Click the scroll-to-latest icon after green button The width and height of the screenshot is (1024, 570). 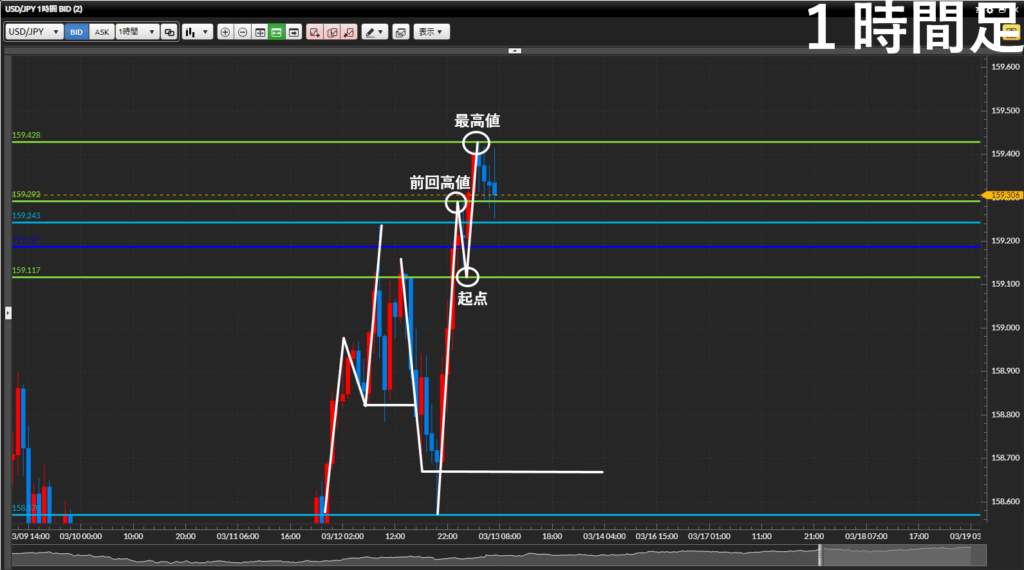pos(294,32)
